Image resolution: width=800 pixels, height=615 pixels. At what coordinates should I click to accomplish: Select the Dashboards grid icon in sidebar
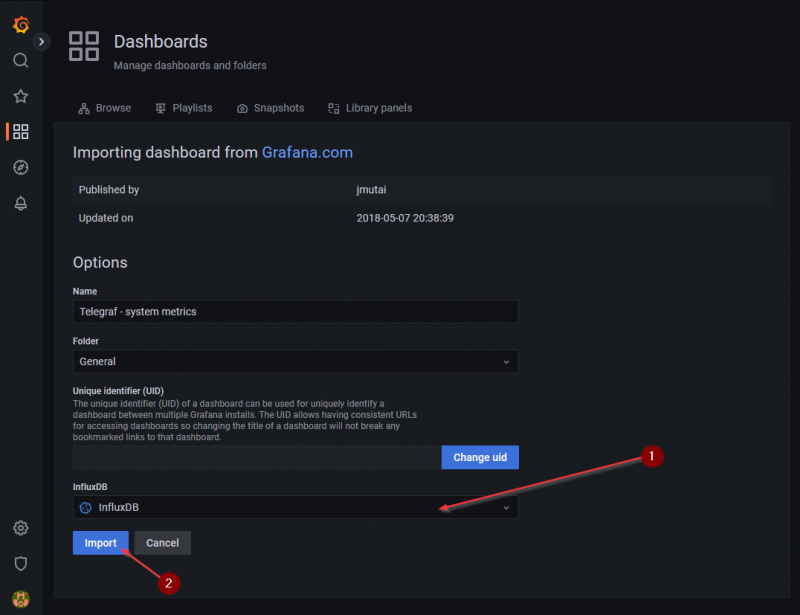(20, 132)
